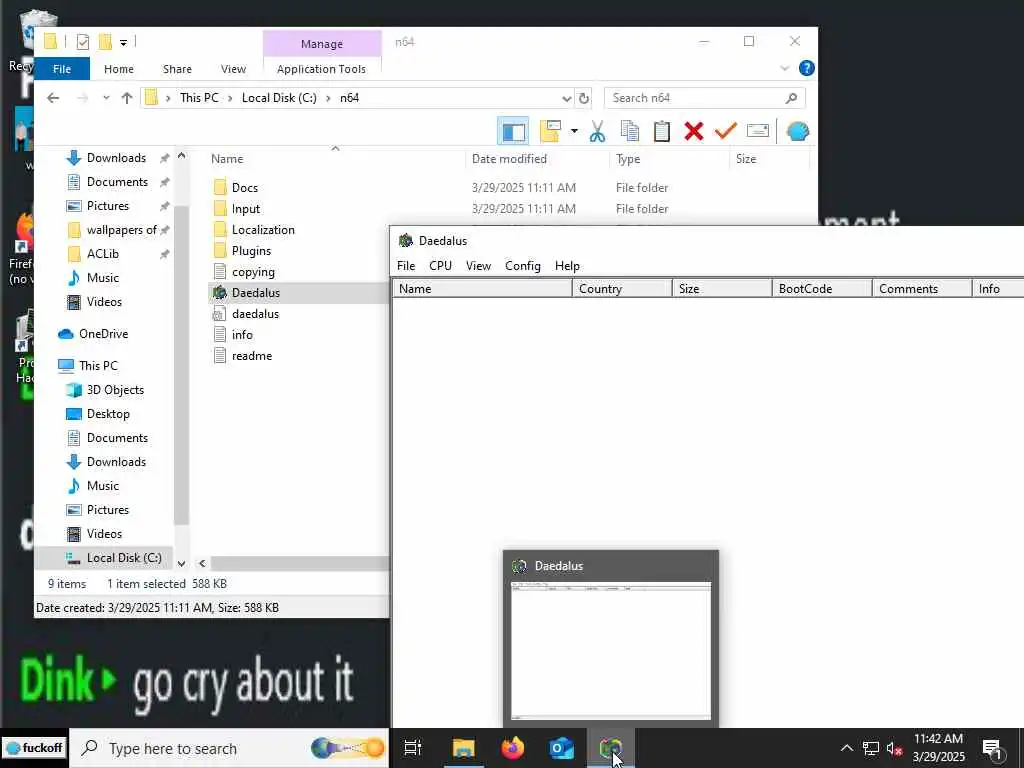The image size is (1024, 768).
Task: Open address bar history dropdown
Action: [x=566, y=99]
